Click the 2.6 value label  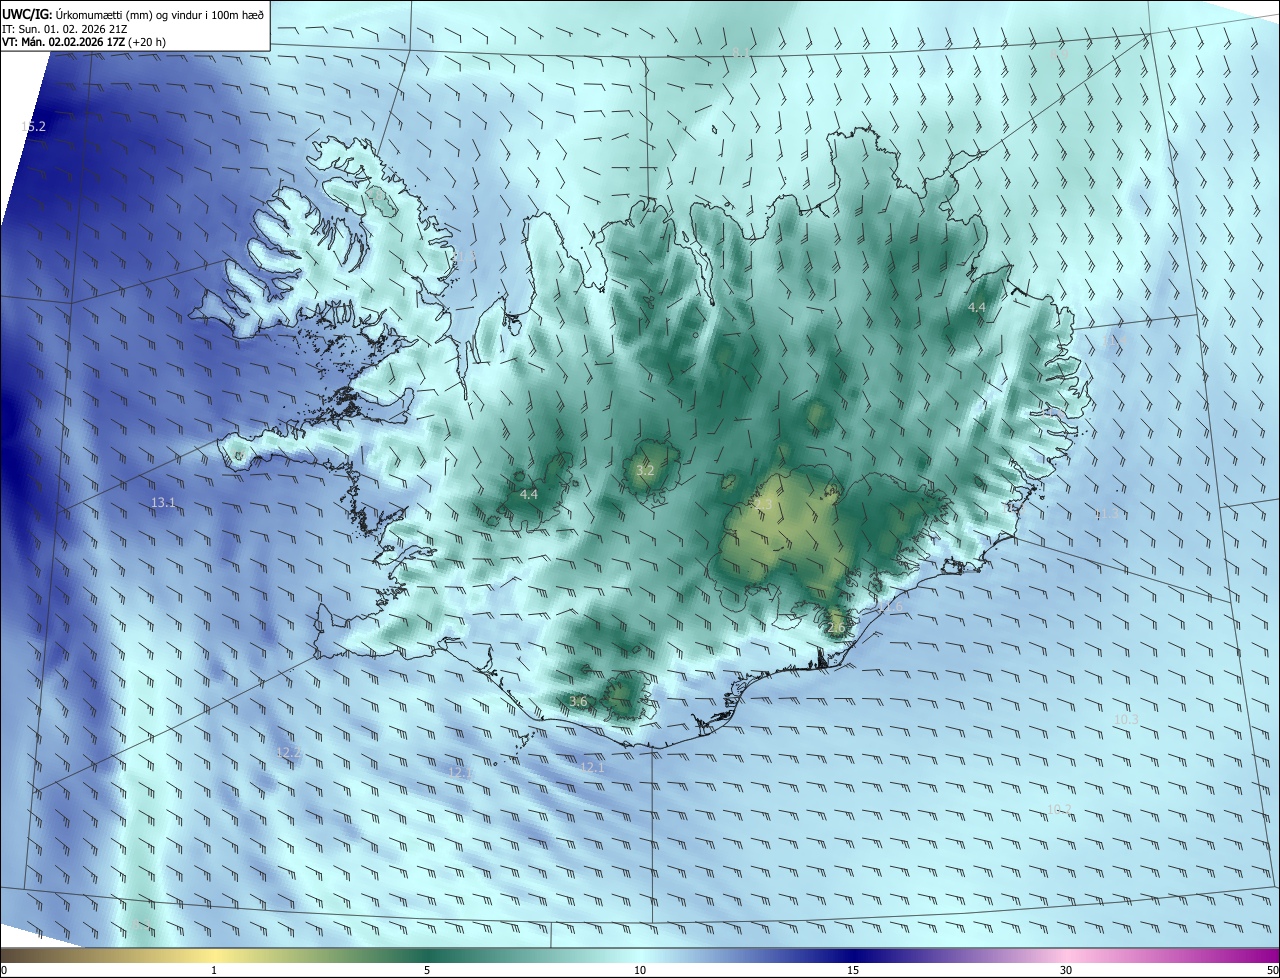point(836,628)
